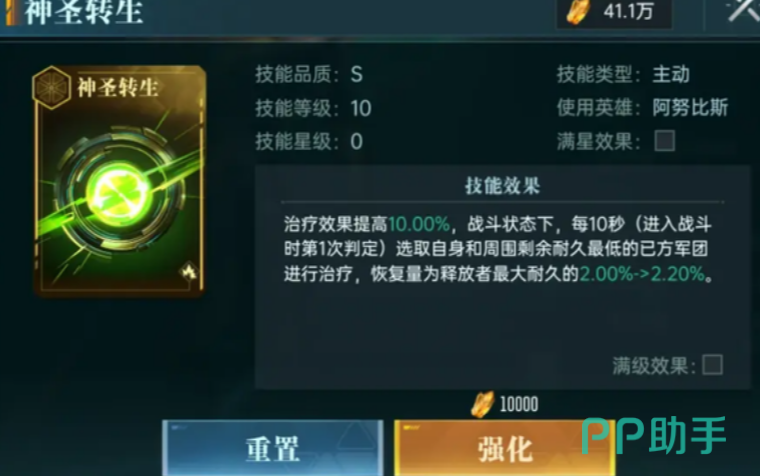Click the crystal cost icon above 强化
The image size is (760, 476).
483,404
